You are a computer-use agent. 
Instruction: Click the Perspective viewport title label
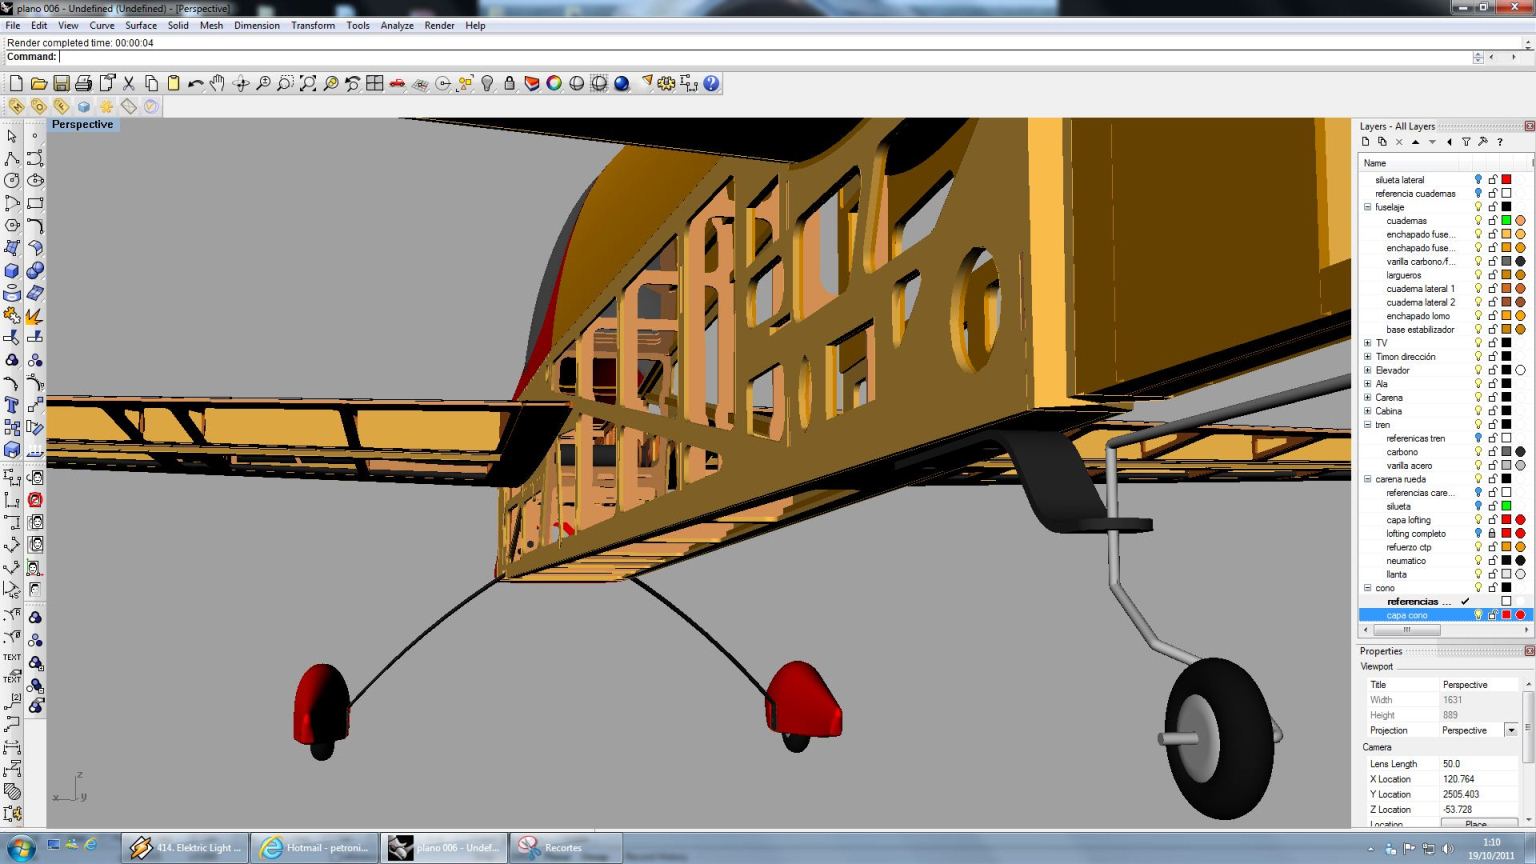(x=82, y=125)
